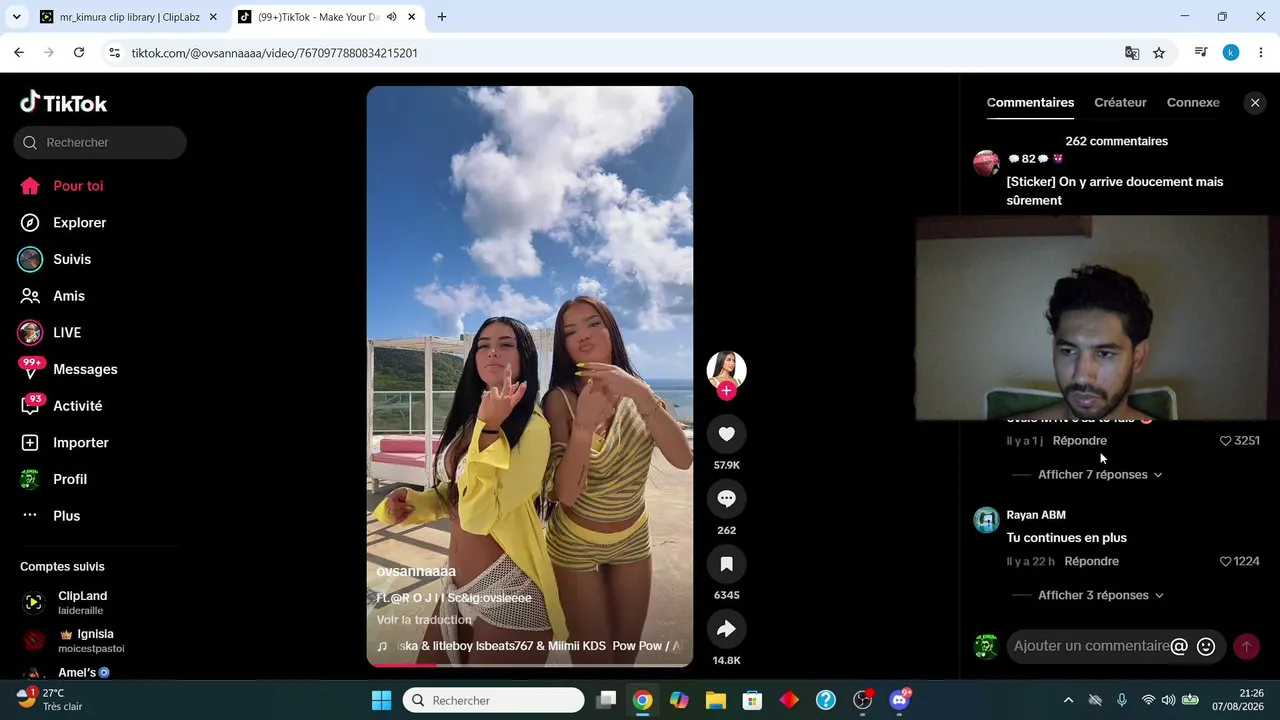Click the TikTok logo
This screenshot has height=720, width=1280.
pos(63,103)
